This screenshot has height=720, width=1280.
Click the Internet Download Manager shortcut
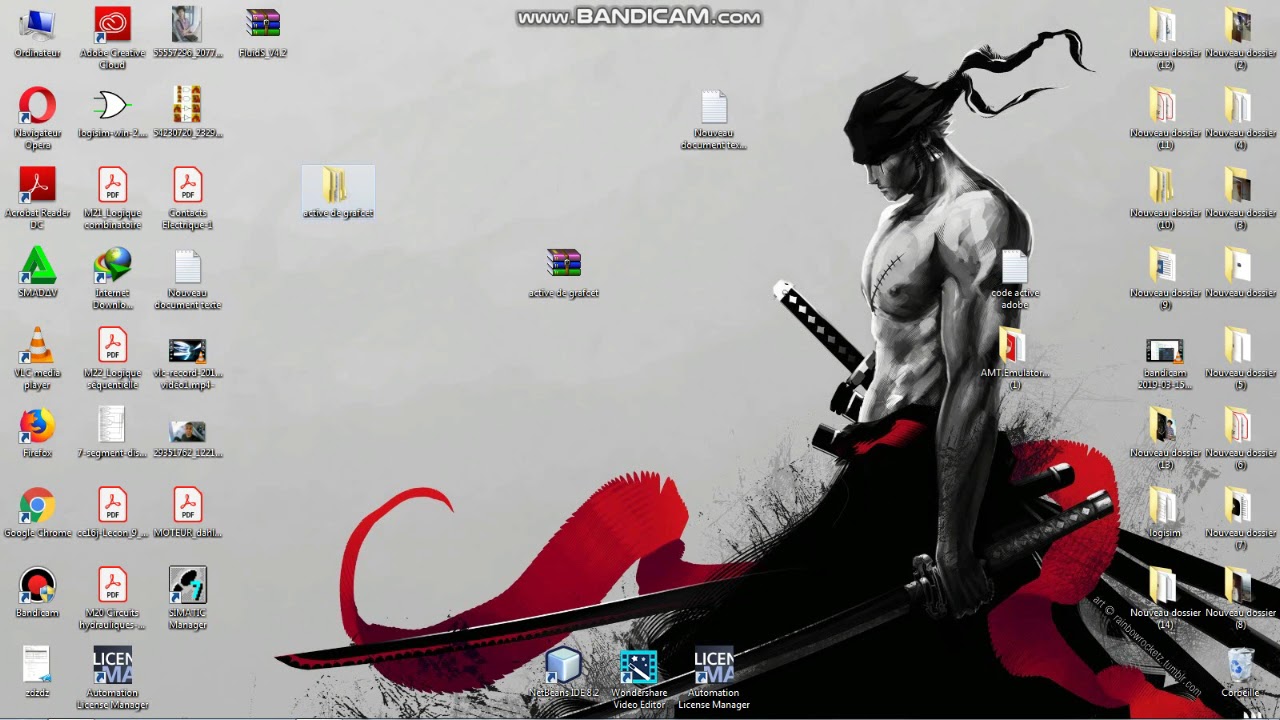coord(112,278)
